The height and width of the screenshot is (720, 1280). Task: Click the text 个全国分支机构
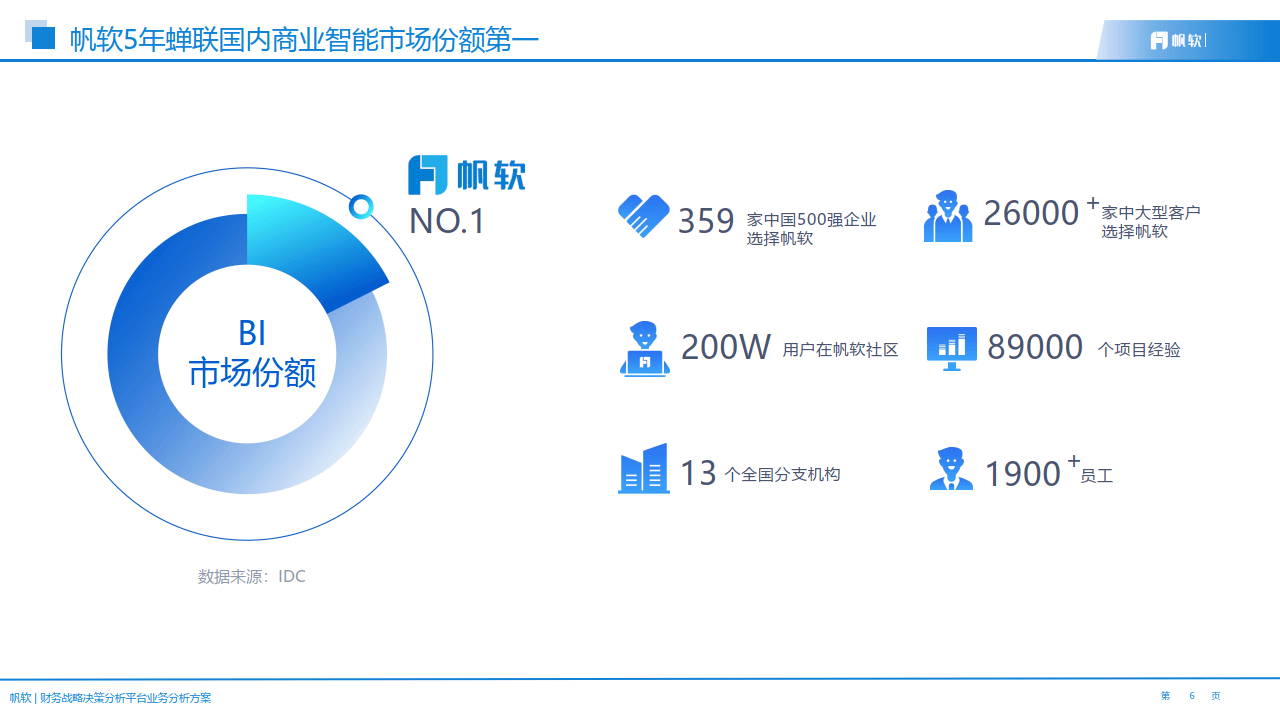click(x=783, y=474)
